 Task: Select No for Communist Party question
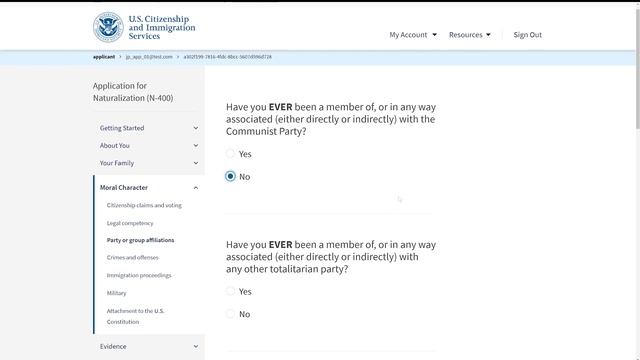[230, 176]
